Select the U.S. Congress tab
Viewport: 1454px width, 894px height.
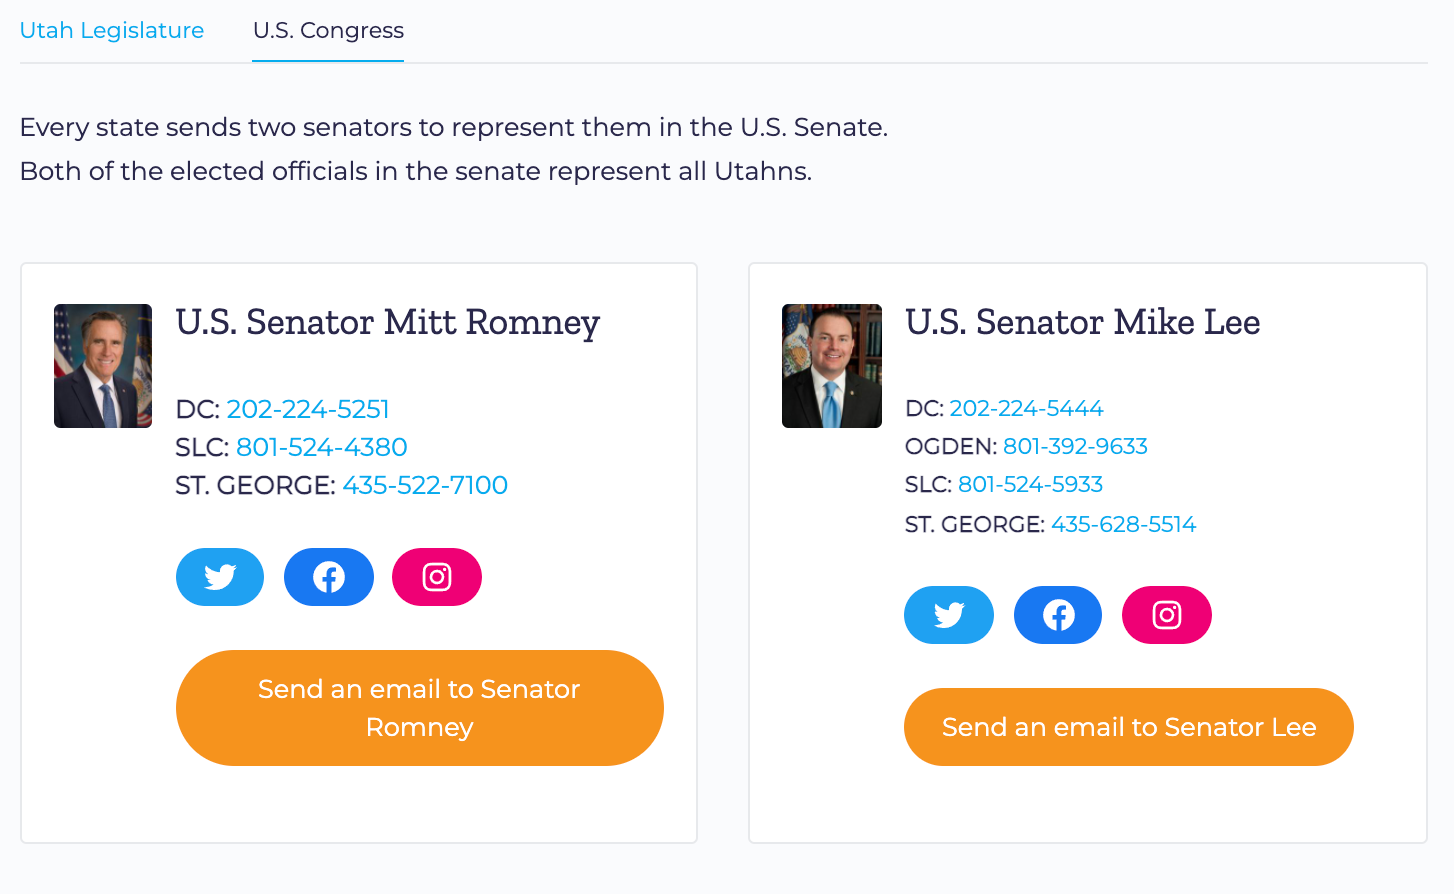pos(328,30)
